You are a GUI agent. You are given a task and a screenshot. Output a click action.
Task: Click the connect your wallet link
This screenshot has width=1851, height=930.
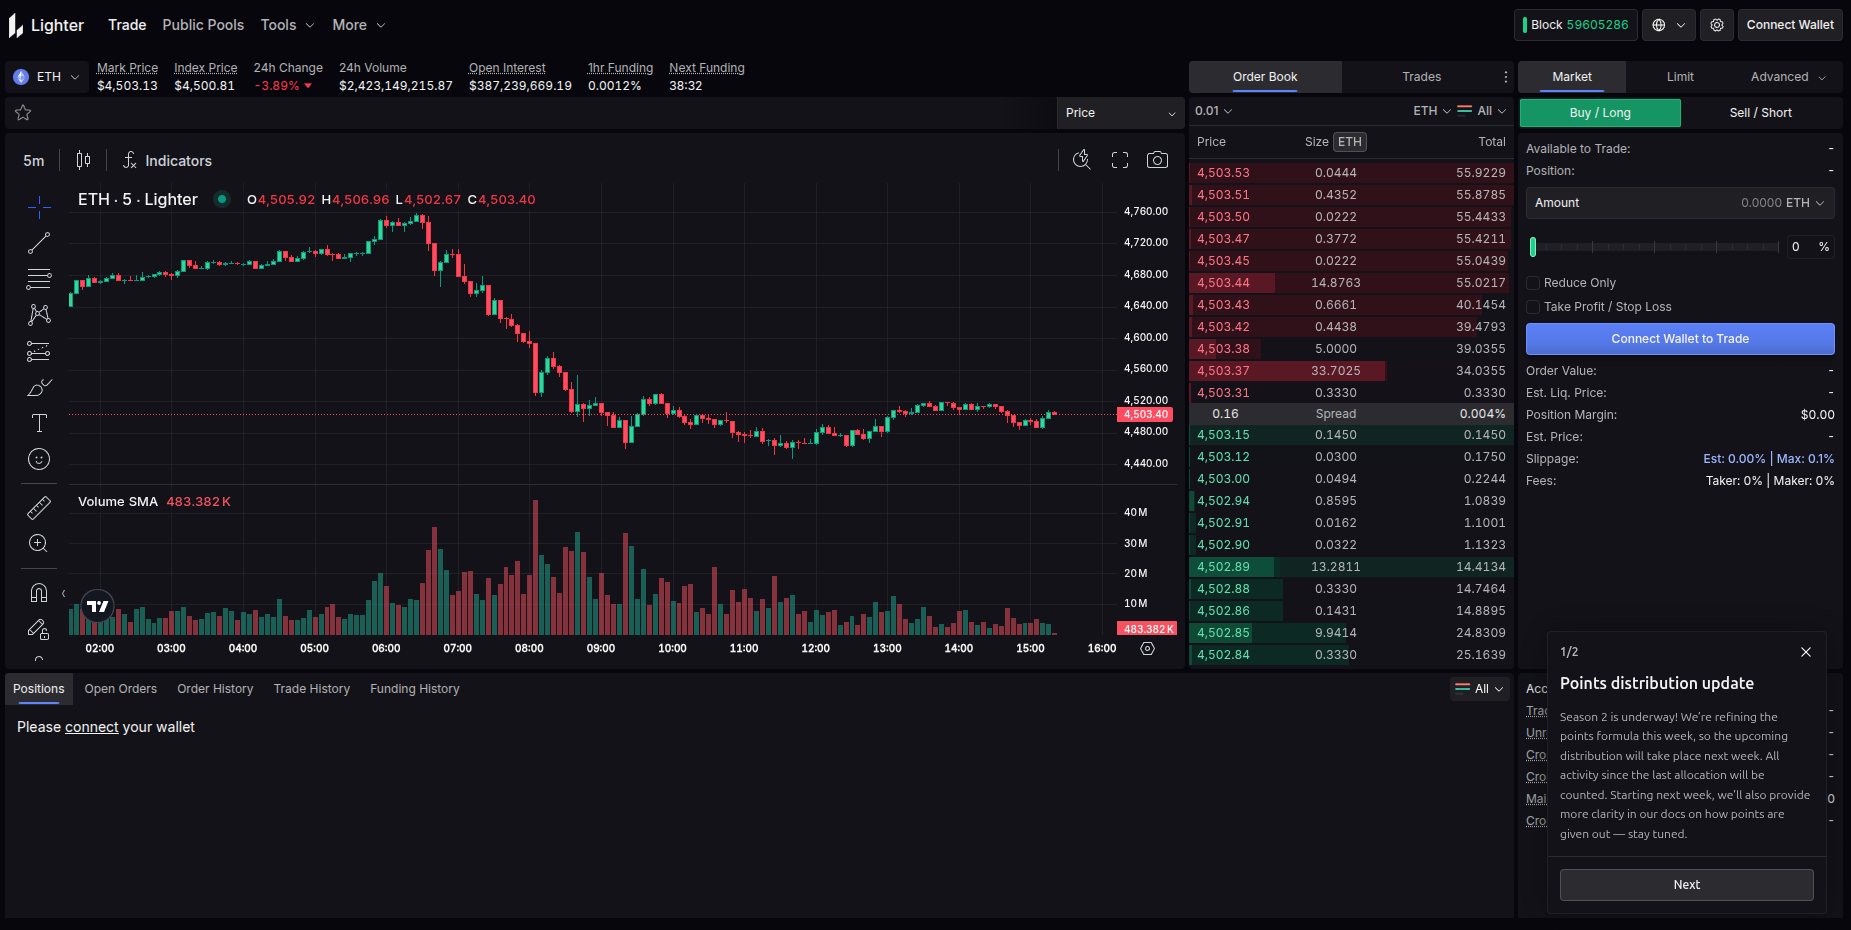coord(92,727)
